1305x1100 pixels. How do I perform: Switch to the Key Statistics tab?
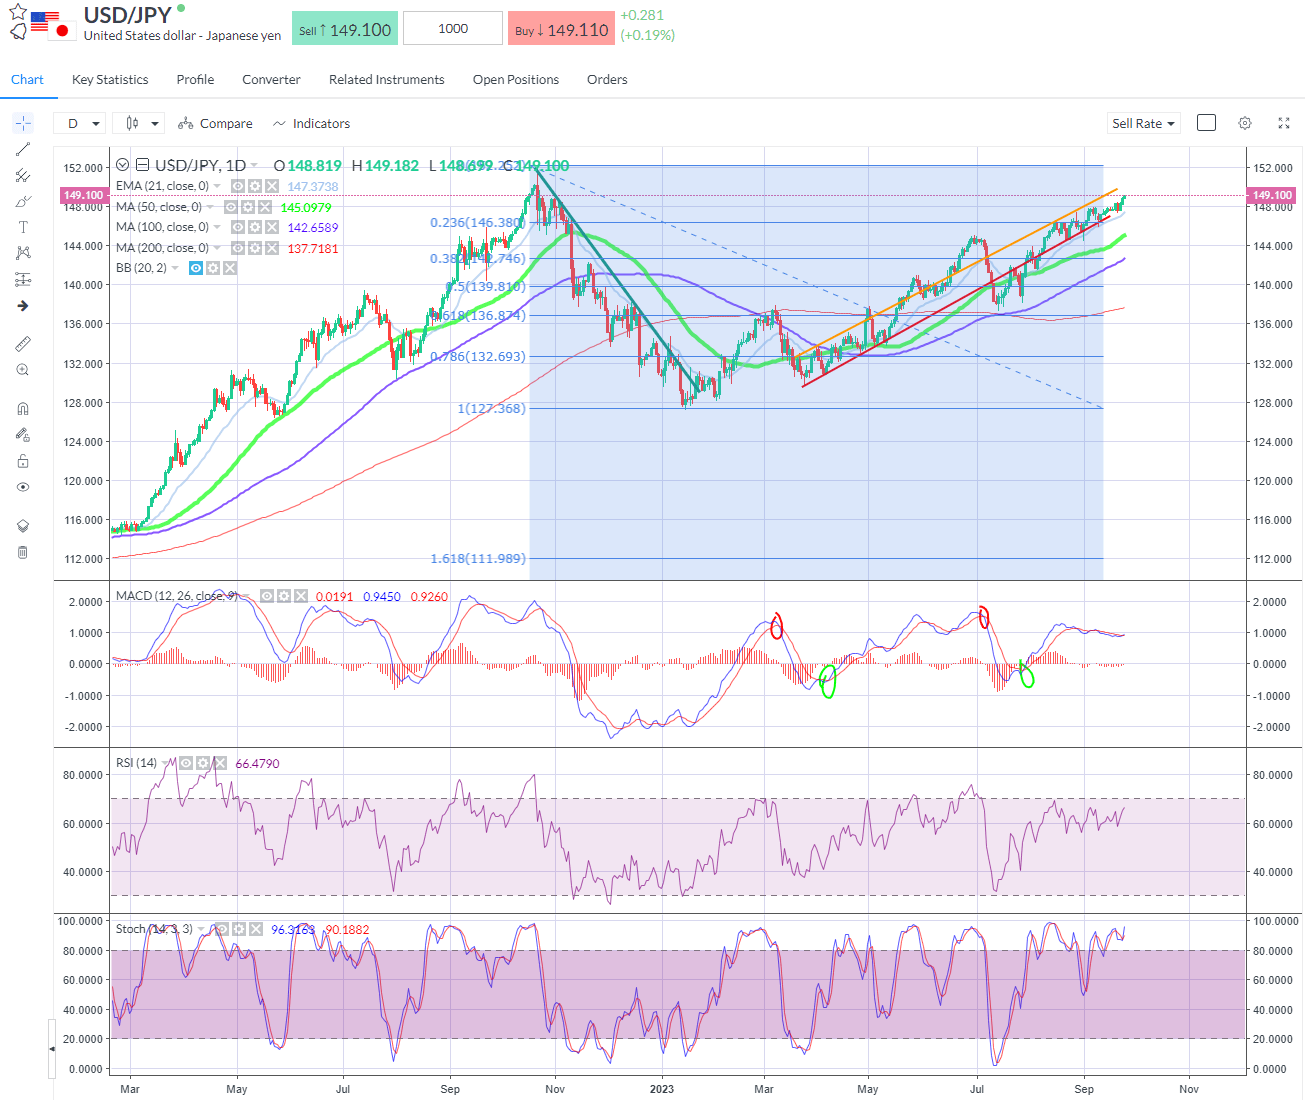tap(109, 79)
